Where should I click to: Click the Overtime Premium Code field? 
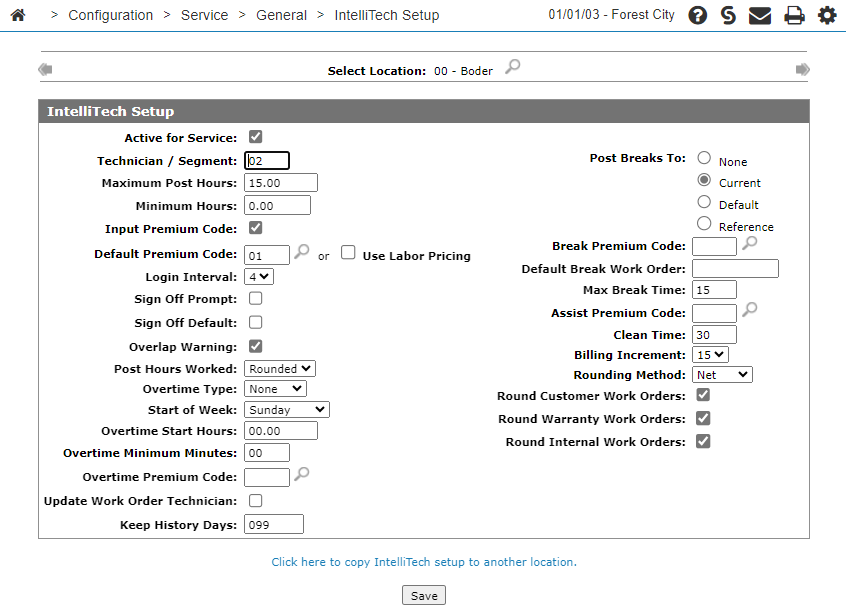[x=267, y=477]
